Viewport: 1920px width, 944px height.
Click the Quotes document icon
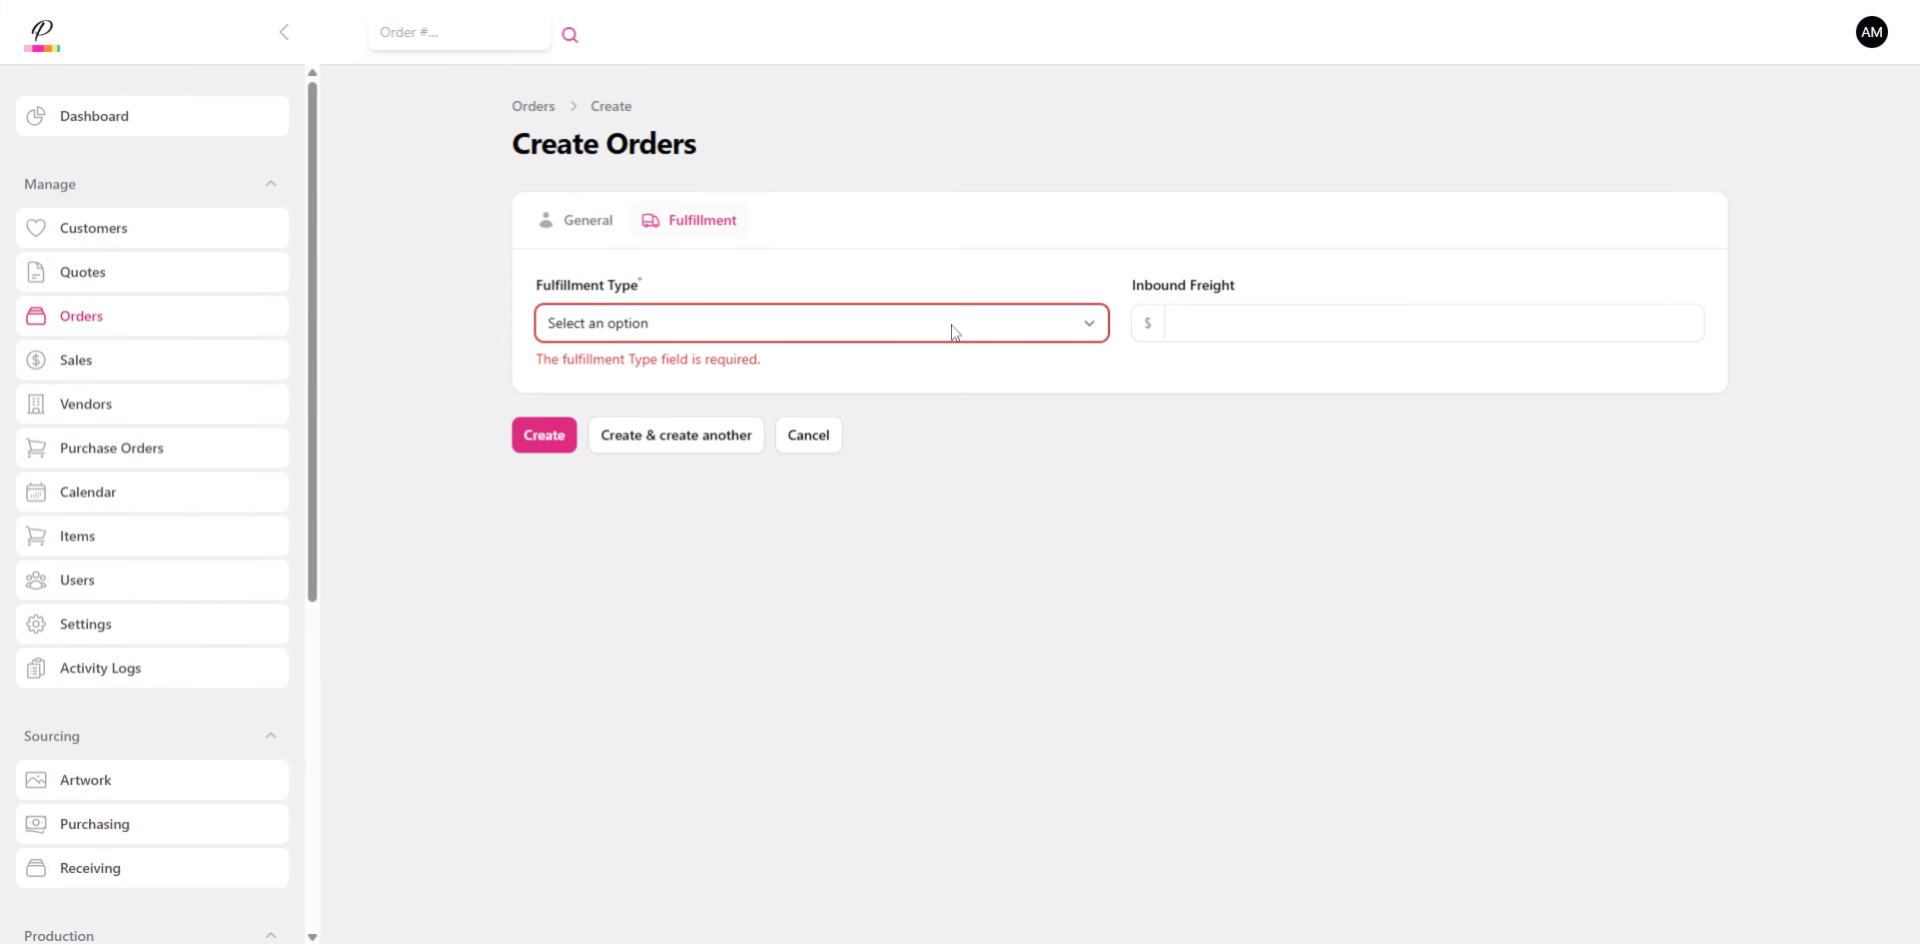(36, 271)
